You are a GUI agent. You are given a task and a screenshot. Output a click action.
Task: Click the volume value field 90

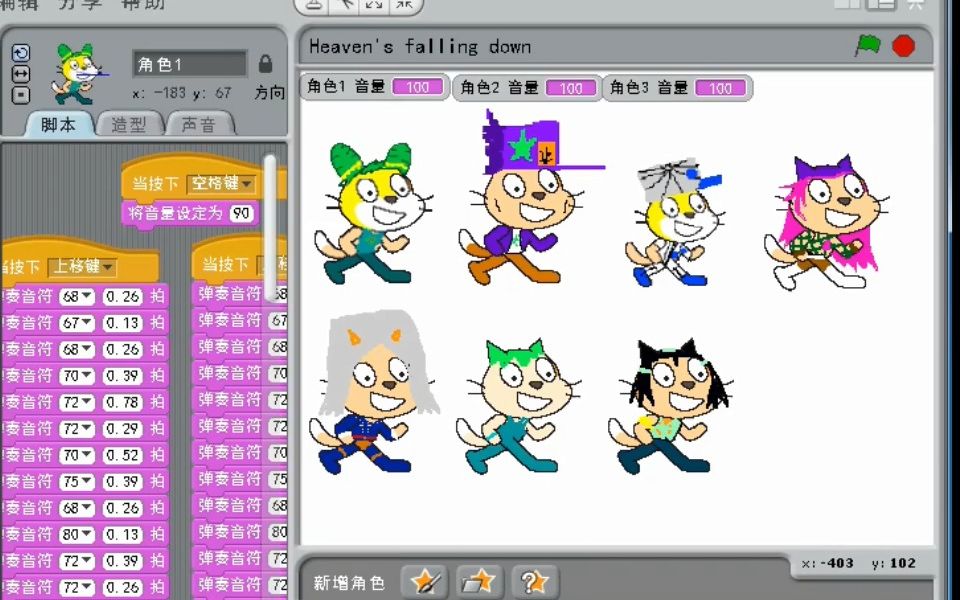(x=241, y=213)
